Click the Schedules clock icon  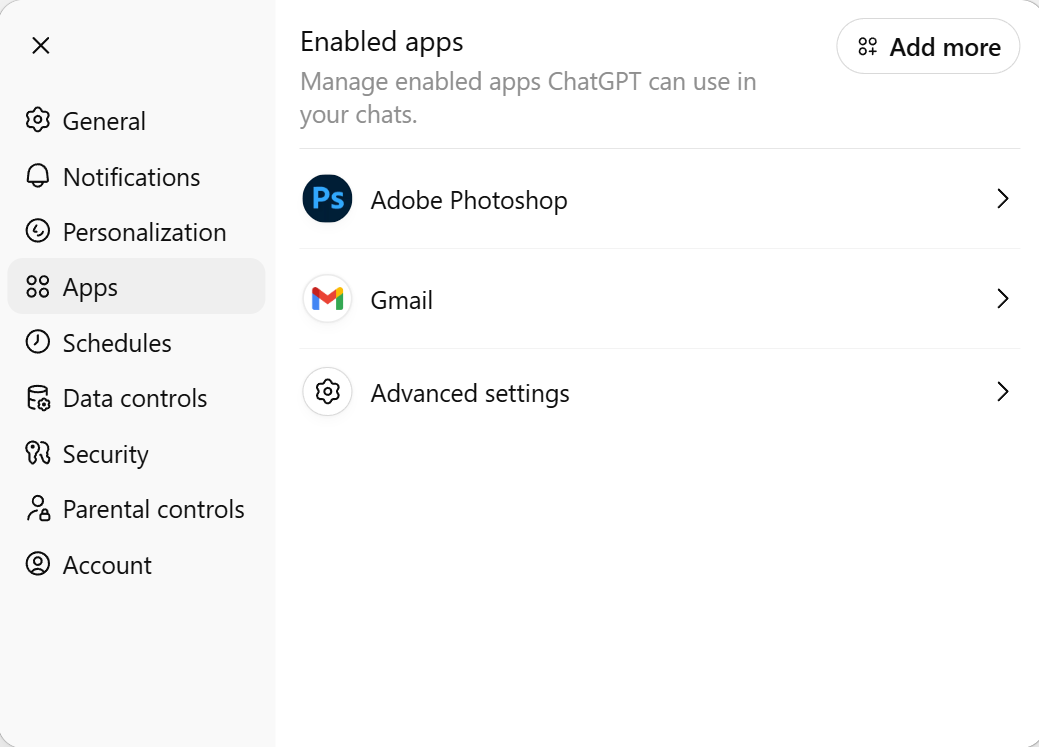(38, 343)
